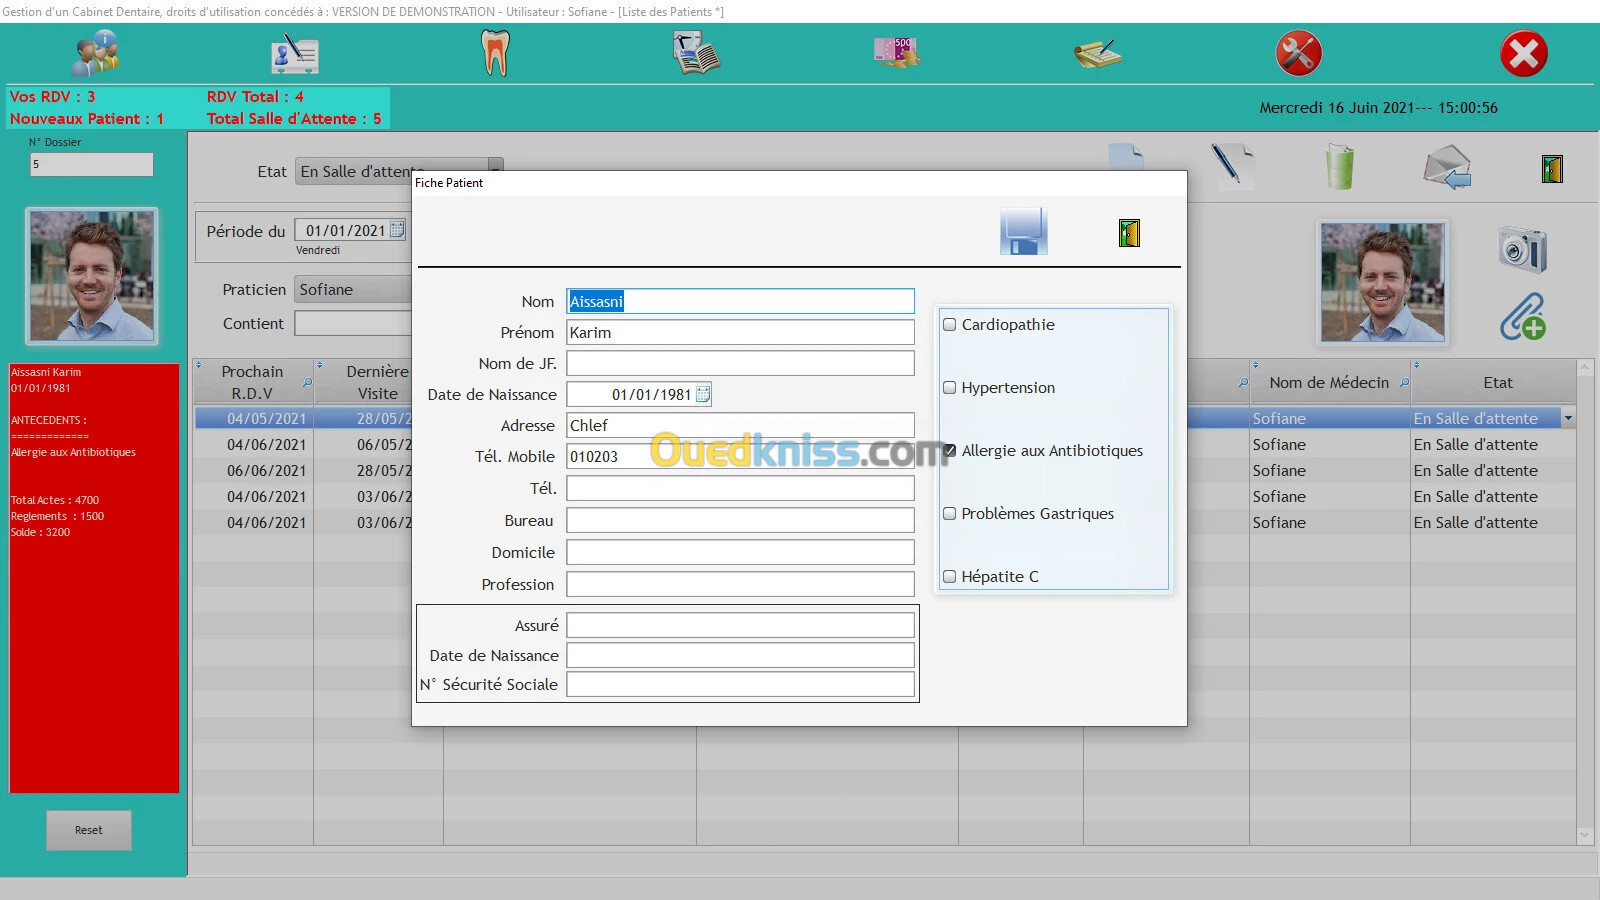1600x900 pixels.
Task: Open the appointment card icon in top toolbar
Action: (x=295, y=54)
